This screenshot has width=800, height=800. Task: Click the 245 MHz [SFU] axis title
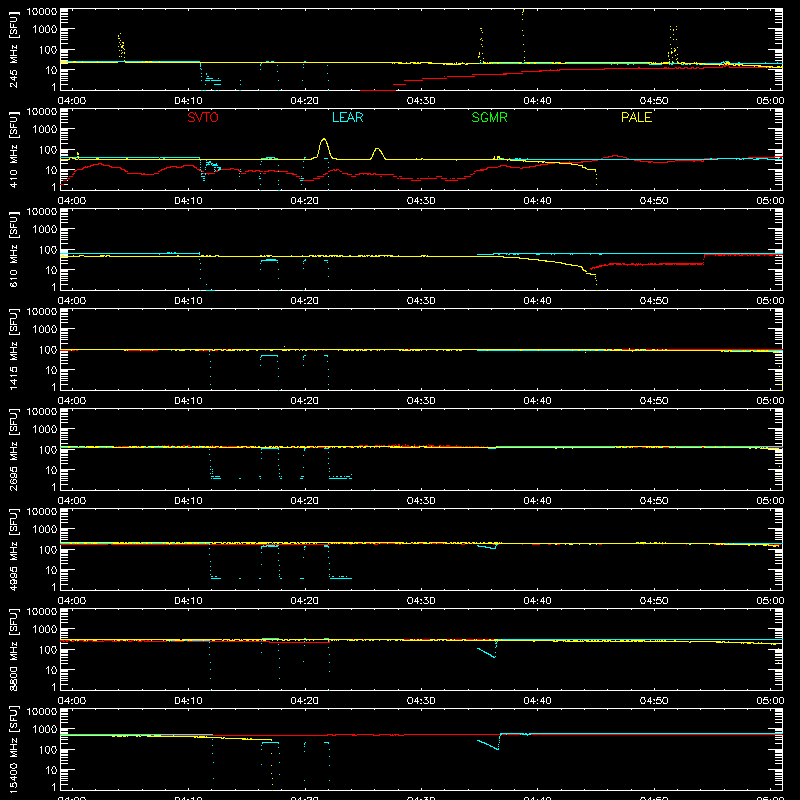coord(13,50)
